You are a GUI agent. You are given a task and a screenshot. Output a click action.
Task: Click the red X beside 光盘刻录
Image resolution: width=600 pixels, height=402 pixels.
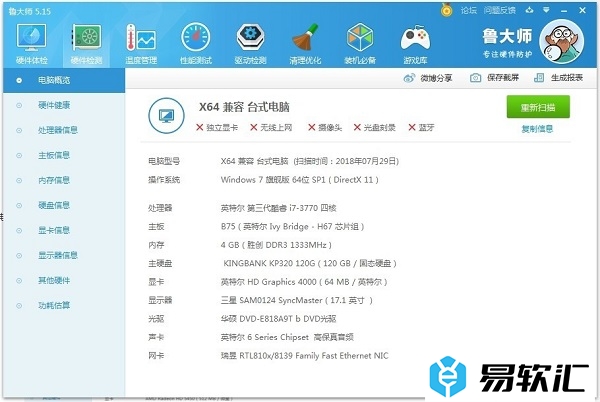click(357, 127)
